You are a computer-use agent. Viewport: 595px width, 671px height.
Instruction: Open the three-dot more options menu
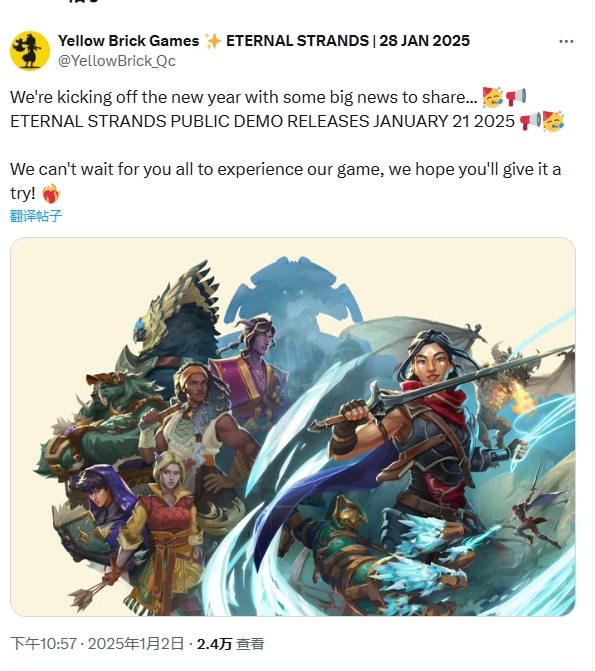coord(566,42)
